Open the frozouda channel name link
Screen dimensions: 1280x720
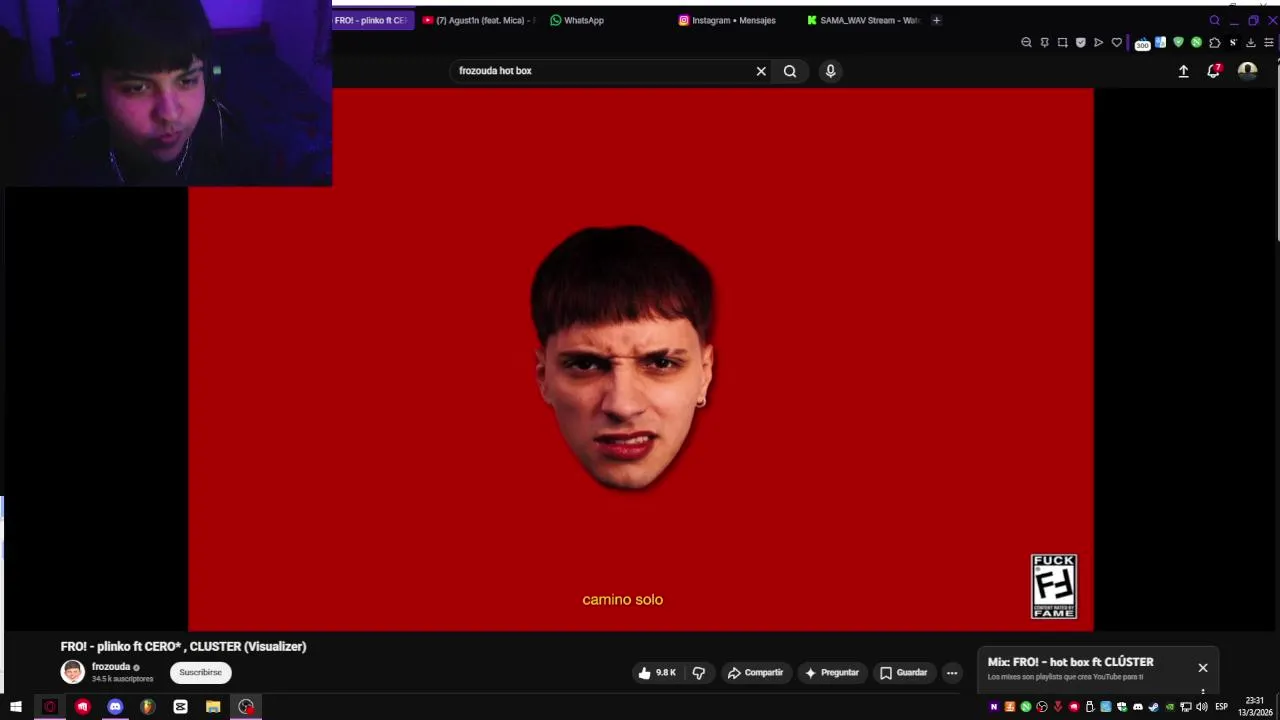point(111,667)
